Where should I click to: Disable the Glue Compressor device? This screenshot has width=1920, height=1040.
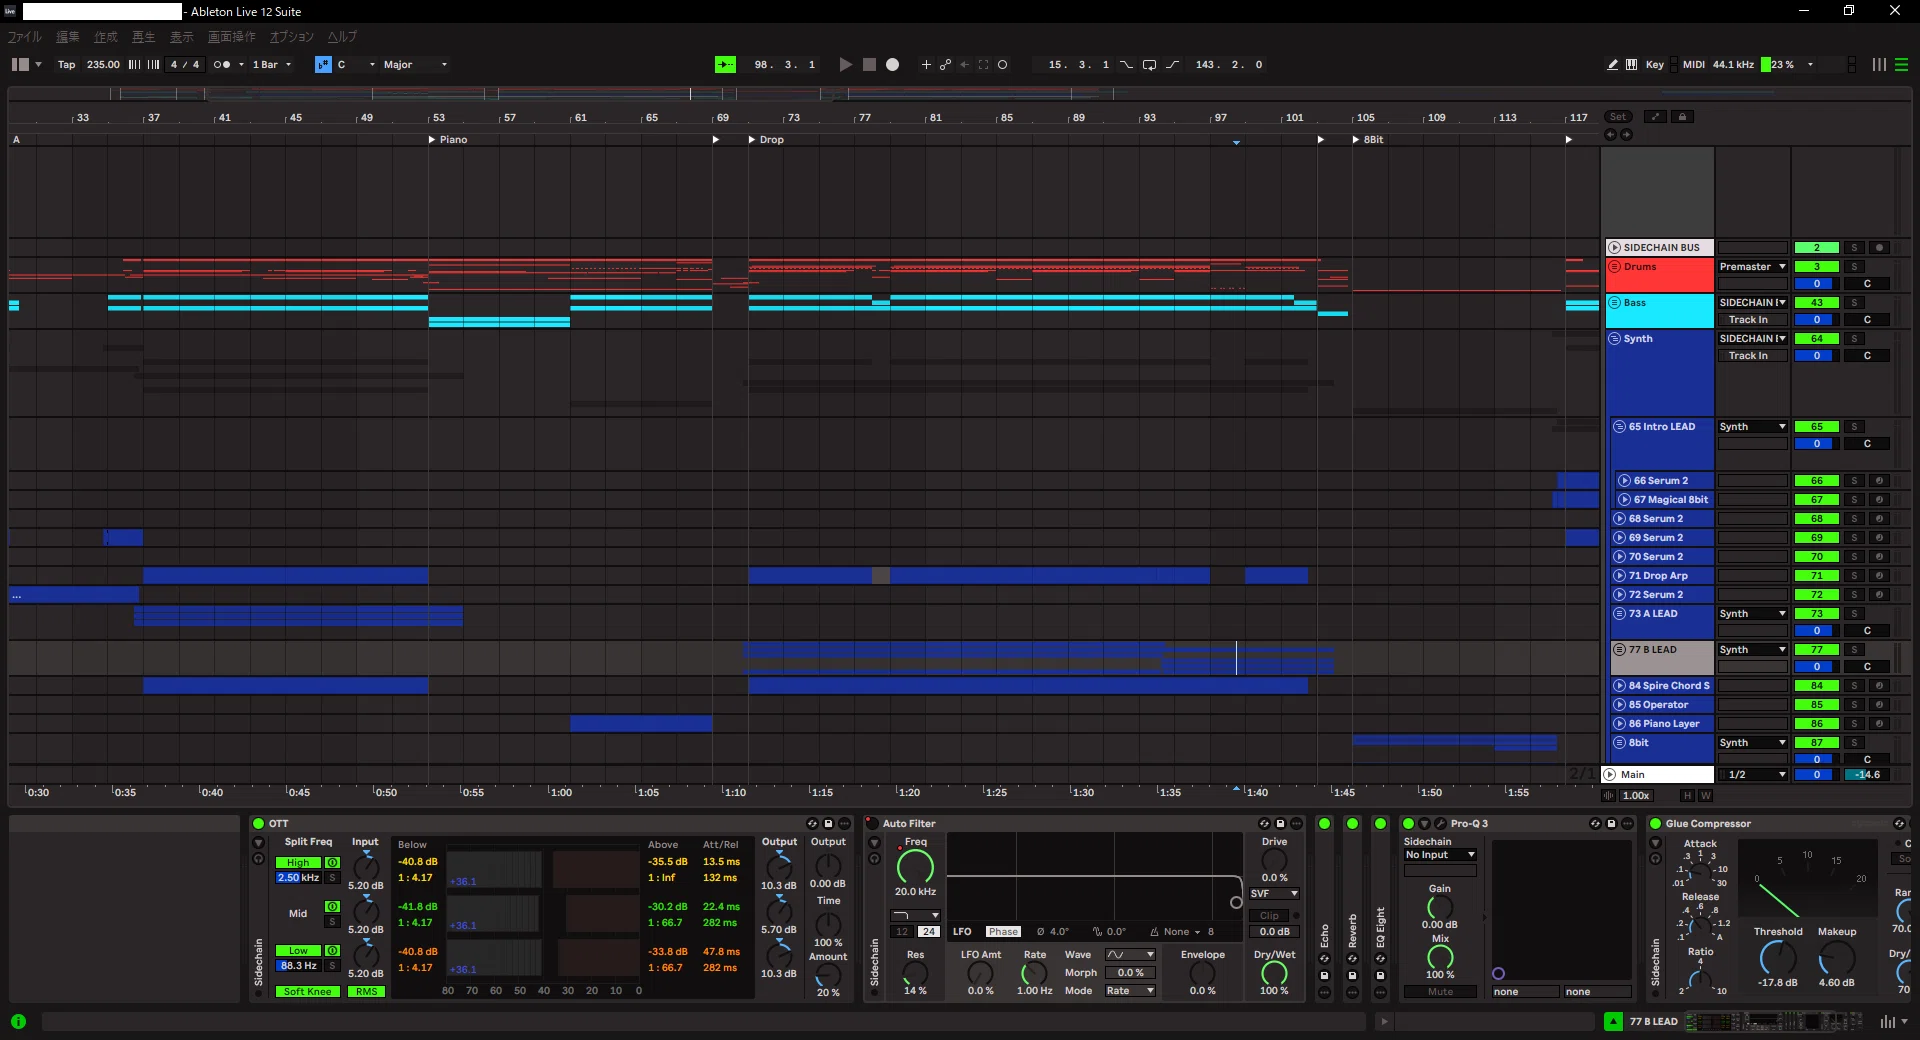[1655, 824]
